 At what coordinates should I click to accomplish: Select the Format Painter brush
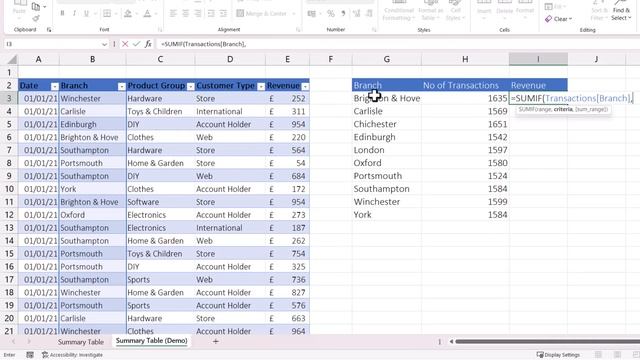pos(36,18)
